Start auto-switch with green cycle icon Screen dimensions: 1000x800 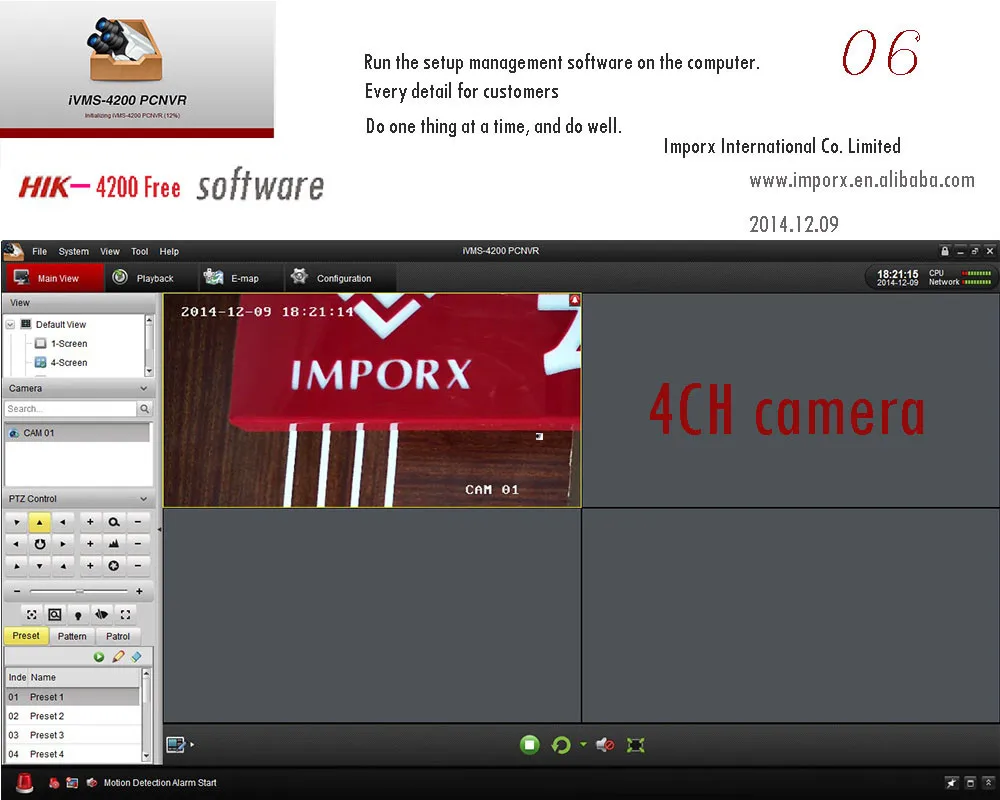[561, 744]
